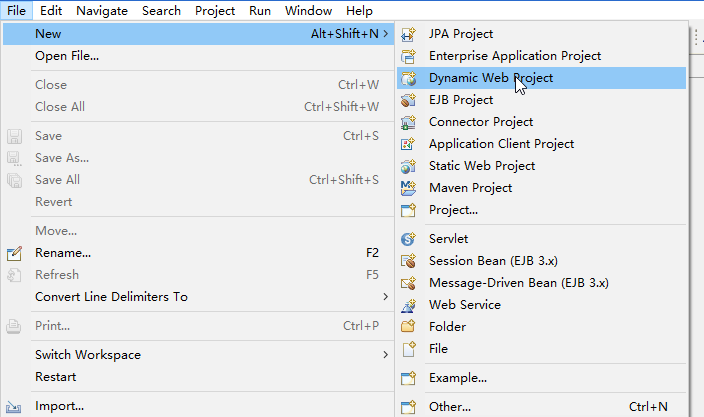
Task: Click the new Folder icon
Action: pos(408,326)
